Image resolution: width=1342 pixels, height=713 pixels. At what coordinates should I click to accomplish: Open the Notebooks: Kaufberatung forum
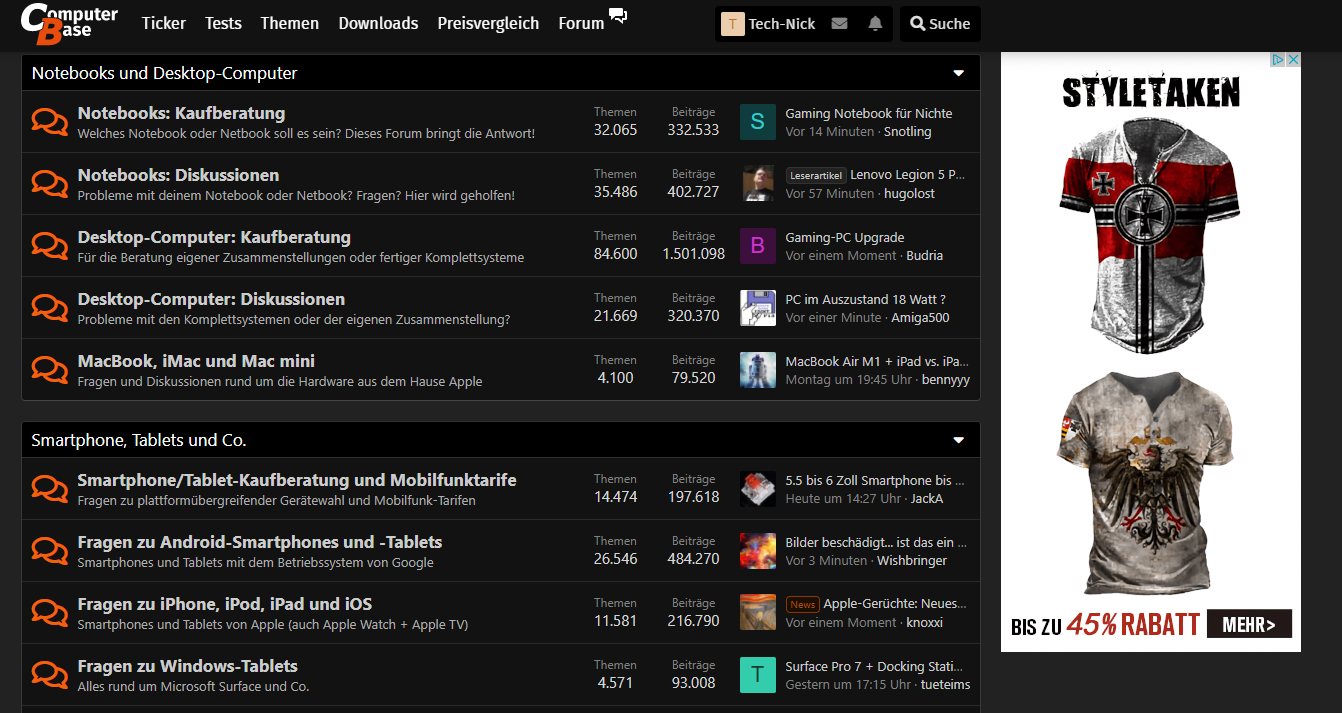pos(181,113)
